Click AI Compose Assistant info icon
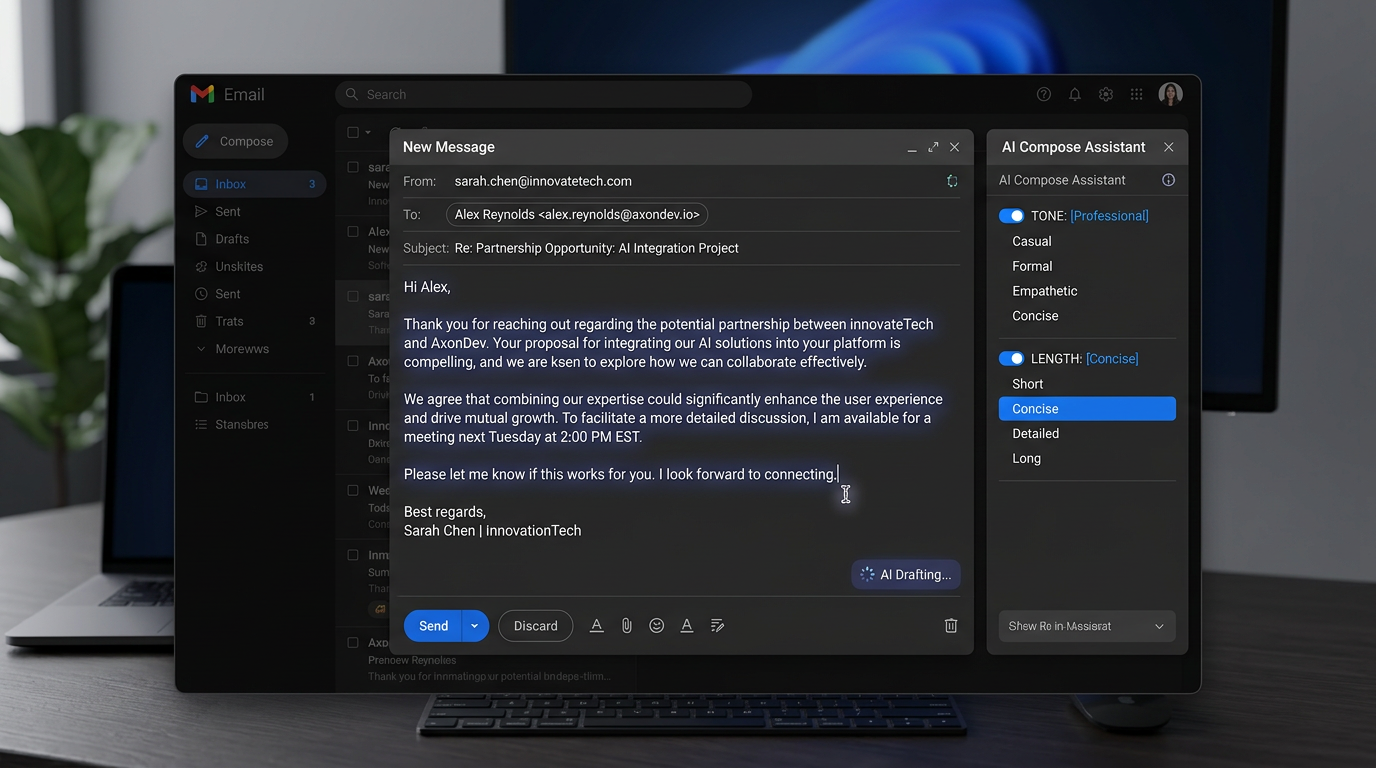Screen dimensions: 1376x768 coord(1168,180)
